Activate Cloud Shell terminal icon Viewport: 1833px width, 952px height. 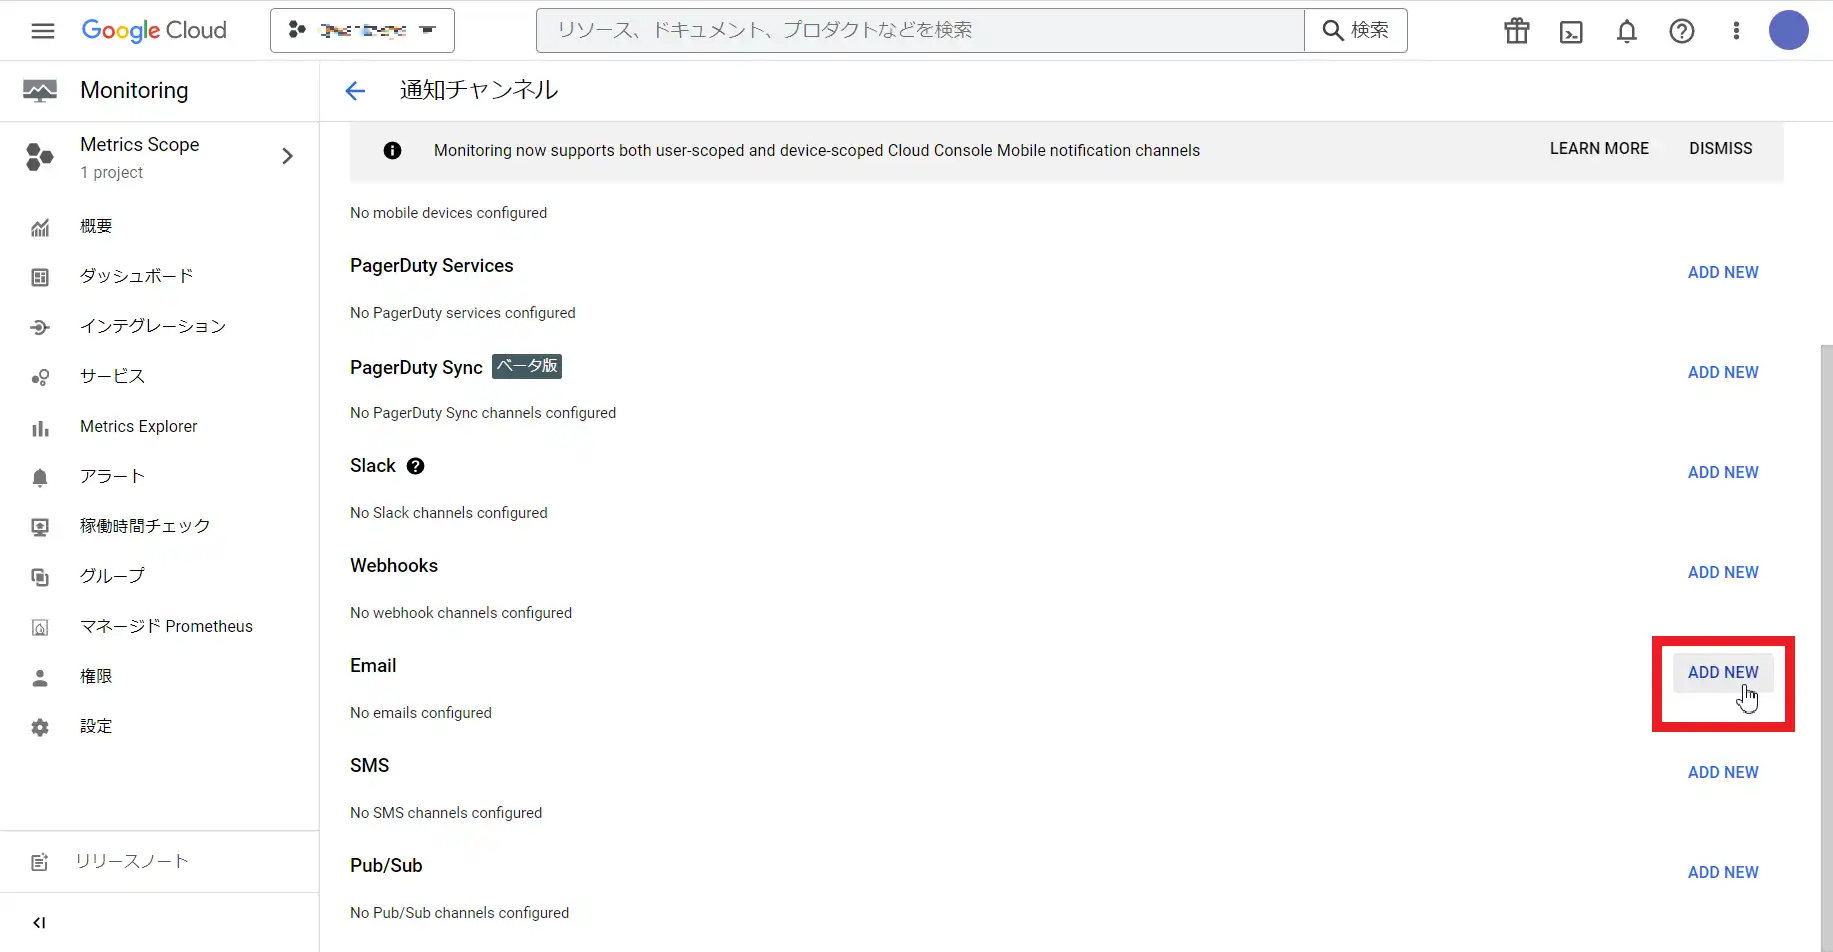coord(1572,32)
